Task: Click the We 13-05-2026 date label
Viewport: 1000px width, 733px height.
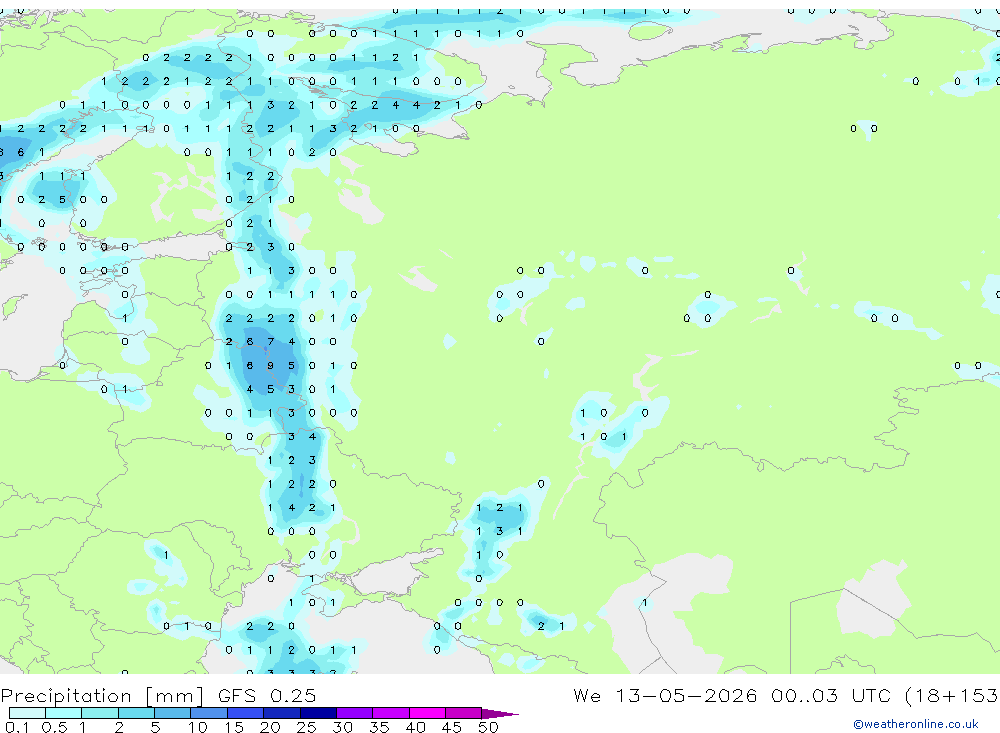Action: 665,695
